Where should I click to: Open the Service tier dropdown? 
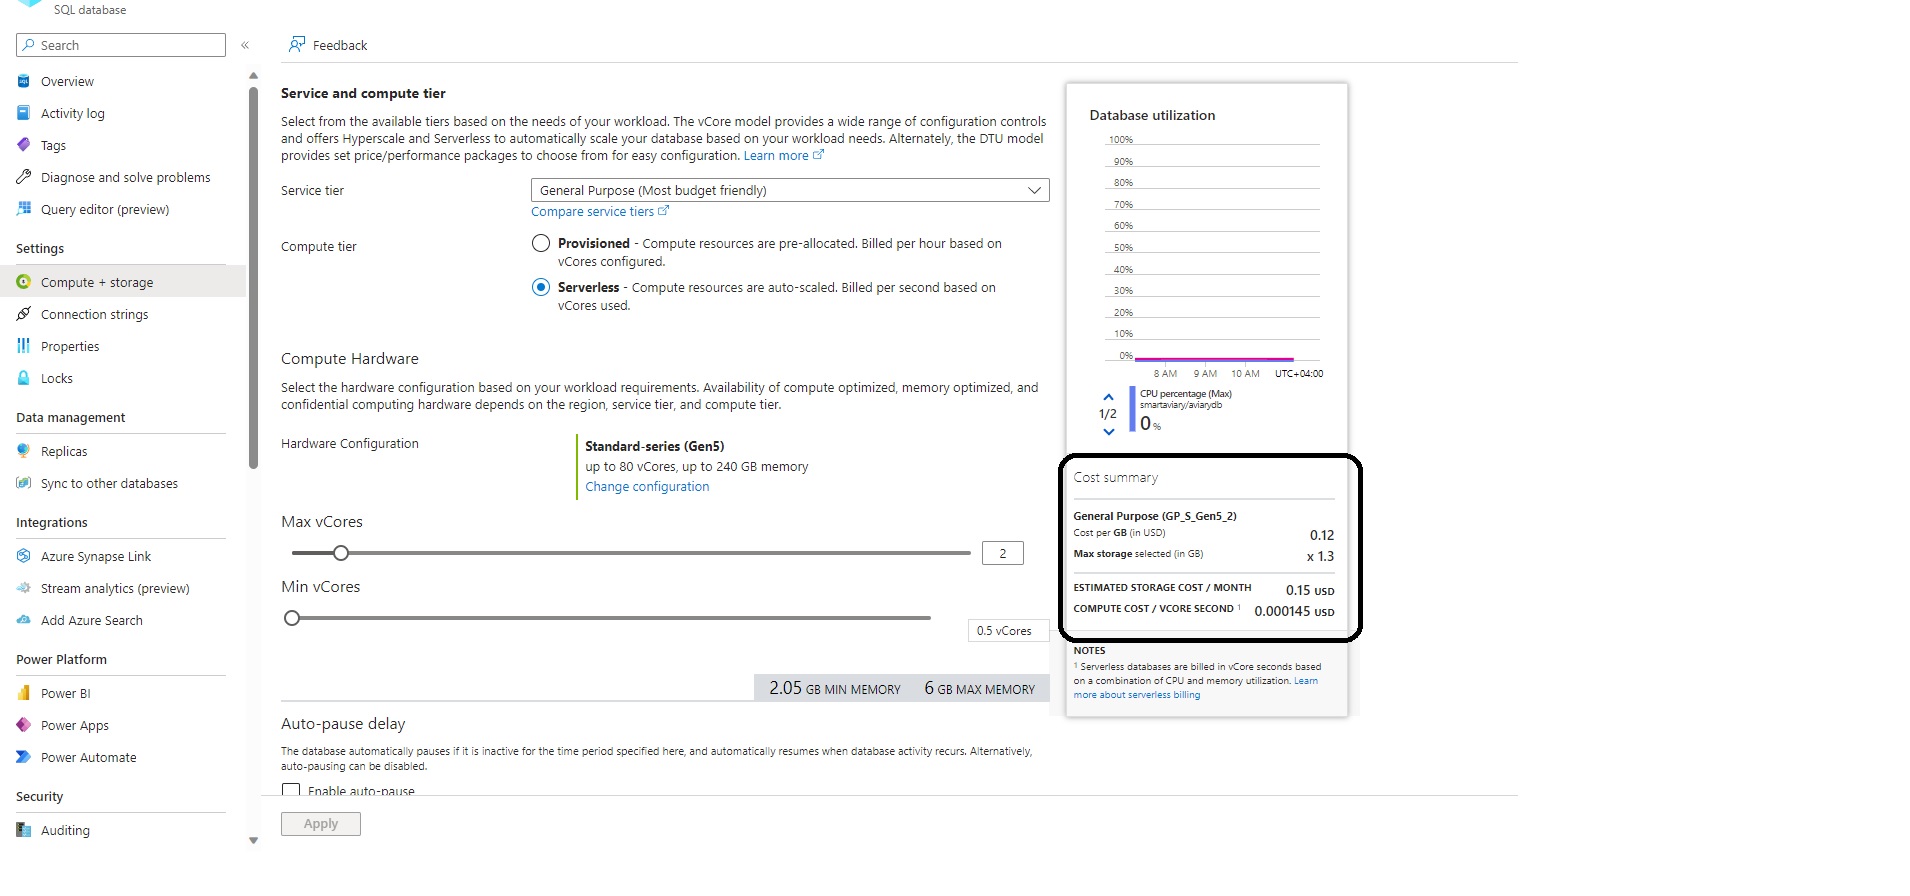point(790,190)
